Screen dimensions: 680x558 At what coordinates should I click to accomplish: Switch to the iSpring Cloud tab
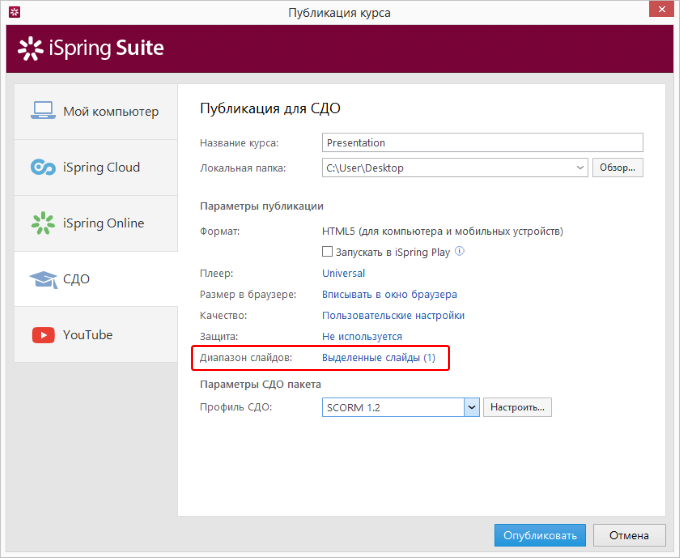[x=96, y=167]
